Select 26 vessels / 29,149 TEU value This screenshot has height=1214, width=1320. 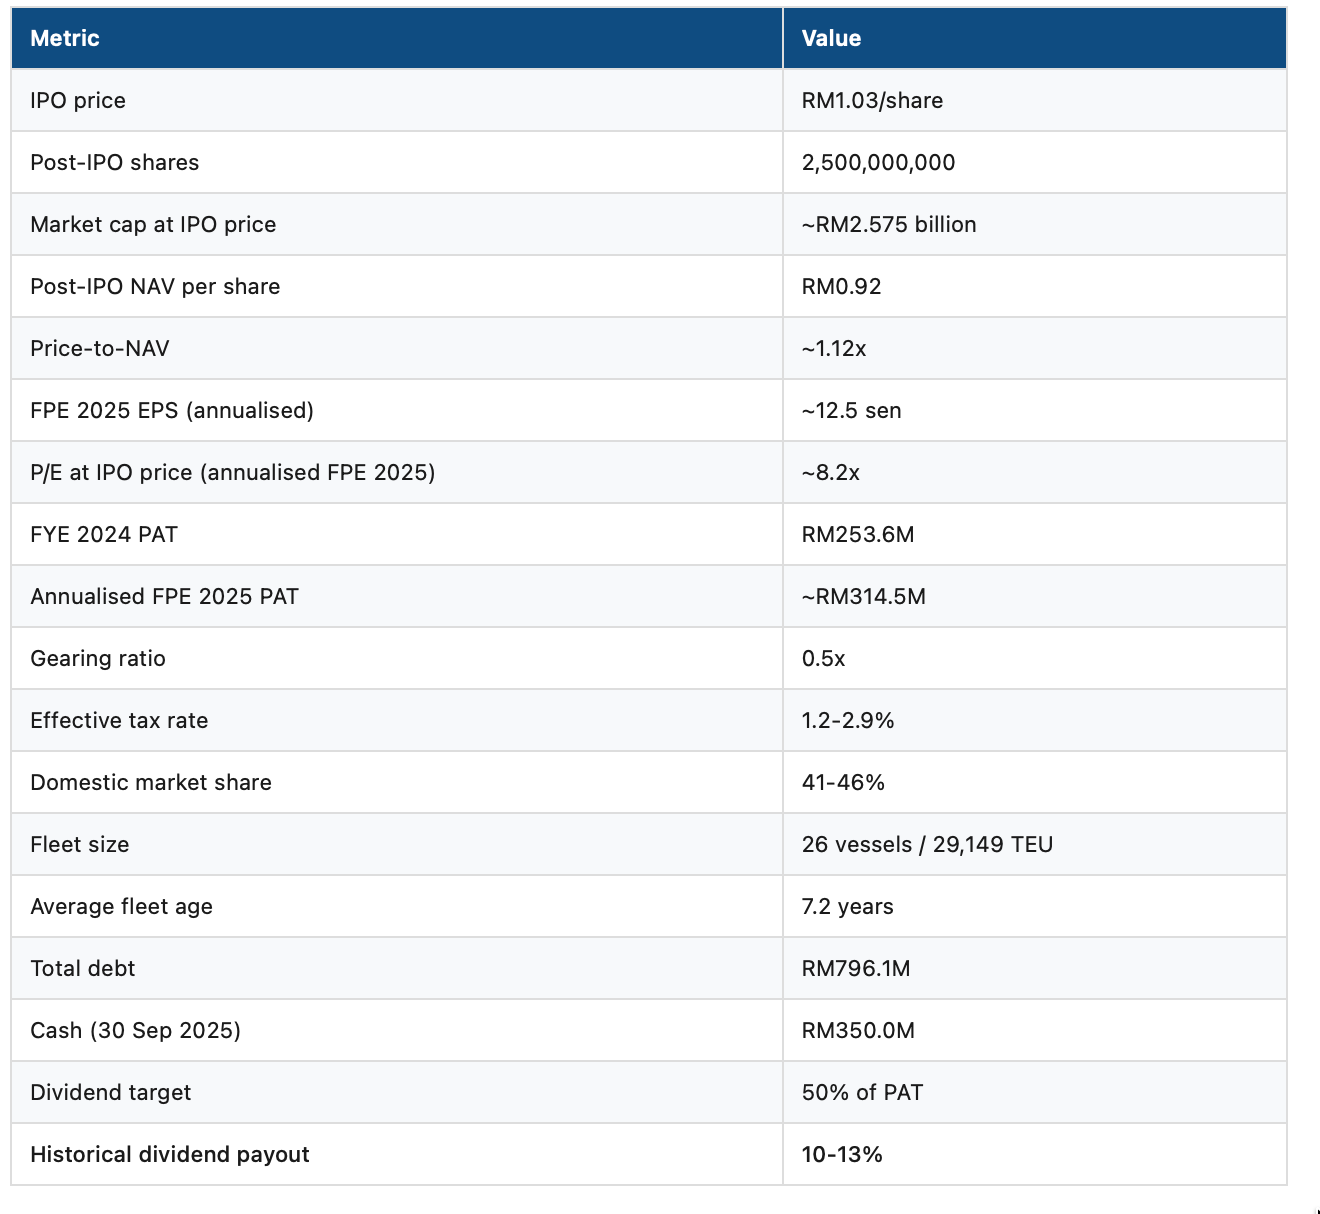[927, 844]
